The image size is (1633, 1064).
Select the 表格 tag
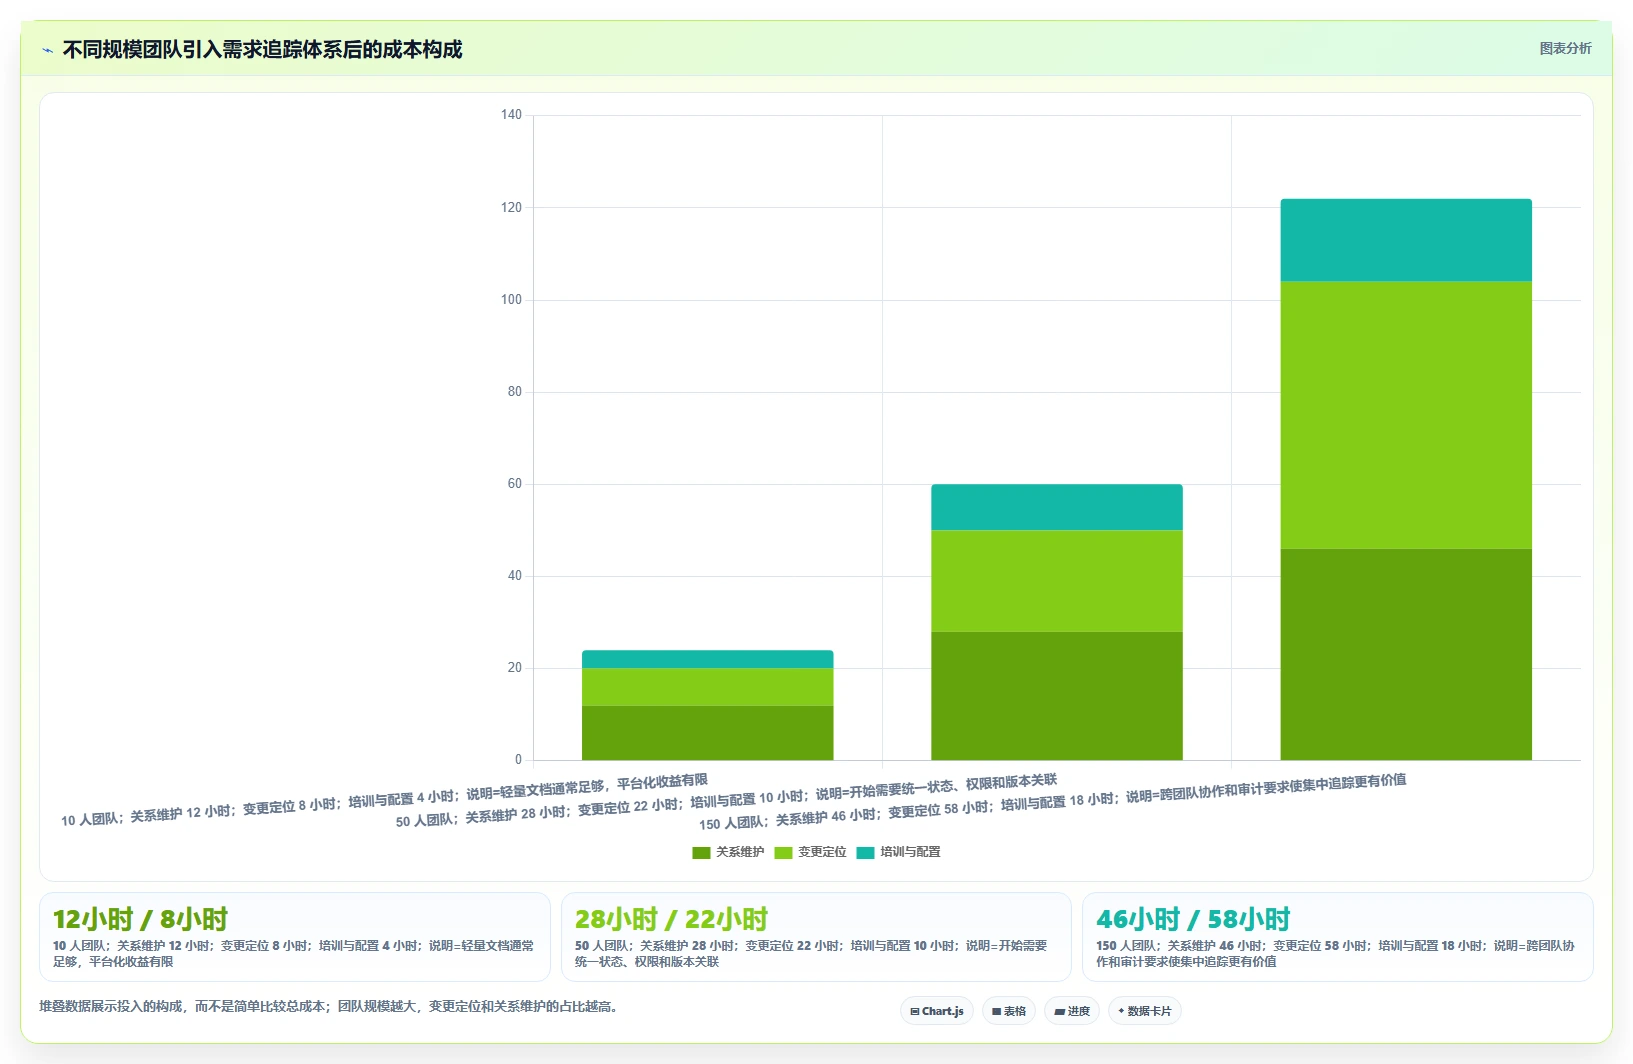(1009, 1011)
